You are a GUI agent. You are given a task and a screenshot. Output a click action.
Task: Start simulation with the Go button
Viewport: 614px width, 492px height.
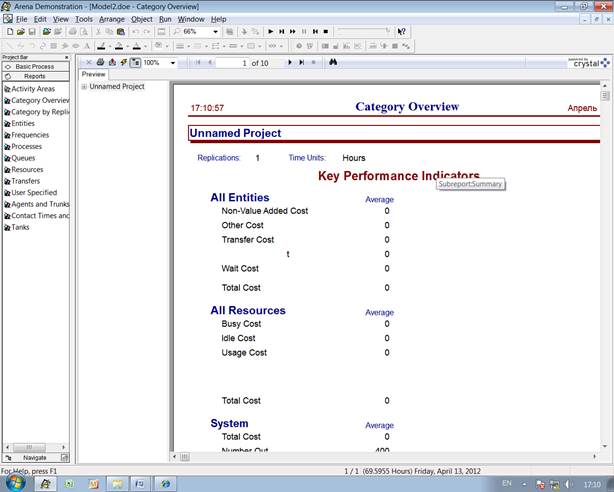[270, 32]
